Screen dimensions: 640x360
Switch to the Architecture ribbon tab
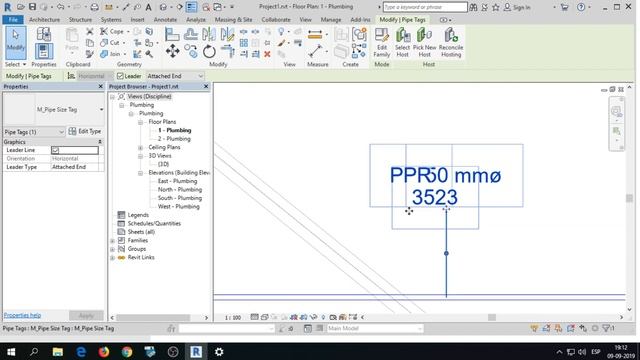[x=44, y=20]
